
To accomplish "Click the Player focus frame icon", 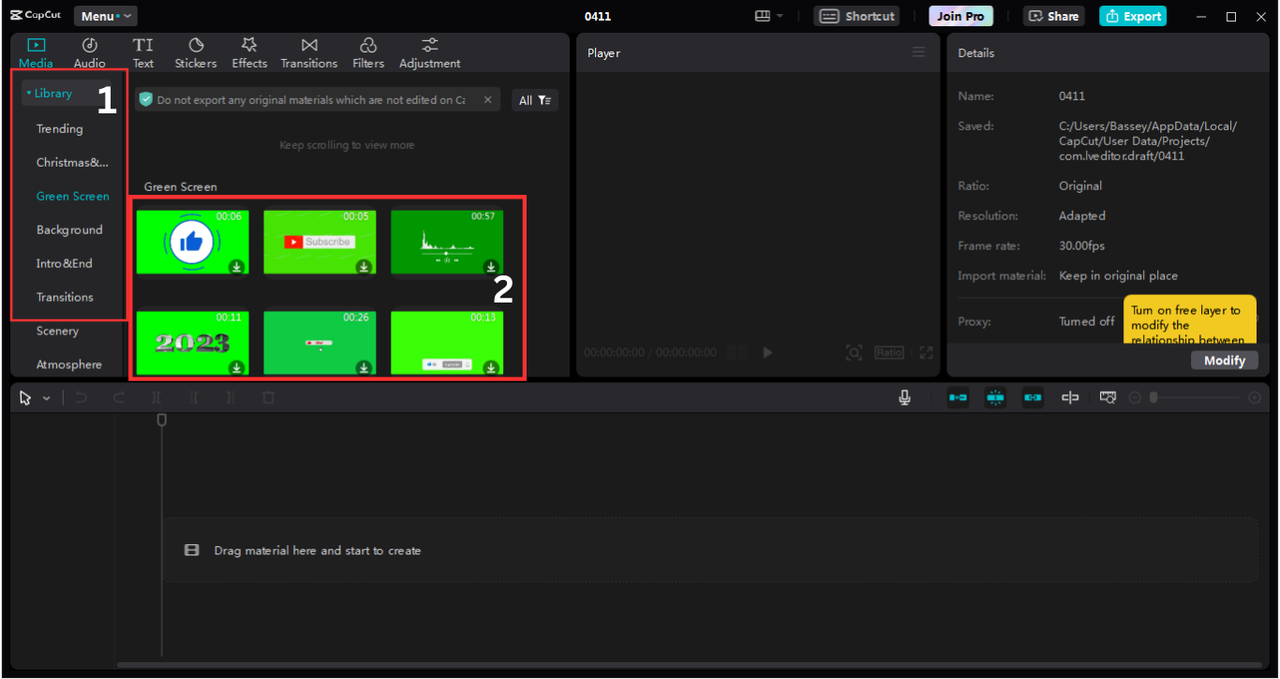I will [x=854, y=352].
